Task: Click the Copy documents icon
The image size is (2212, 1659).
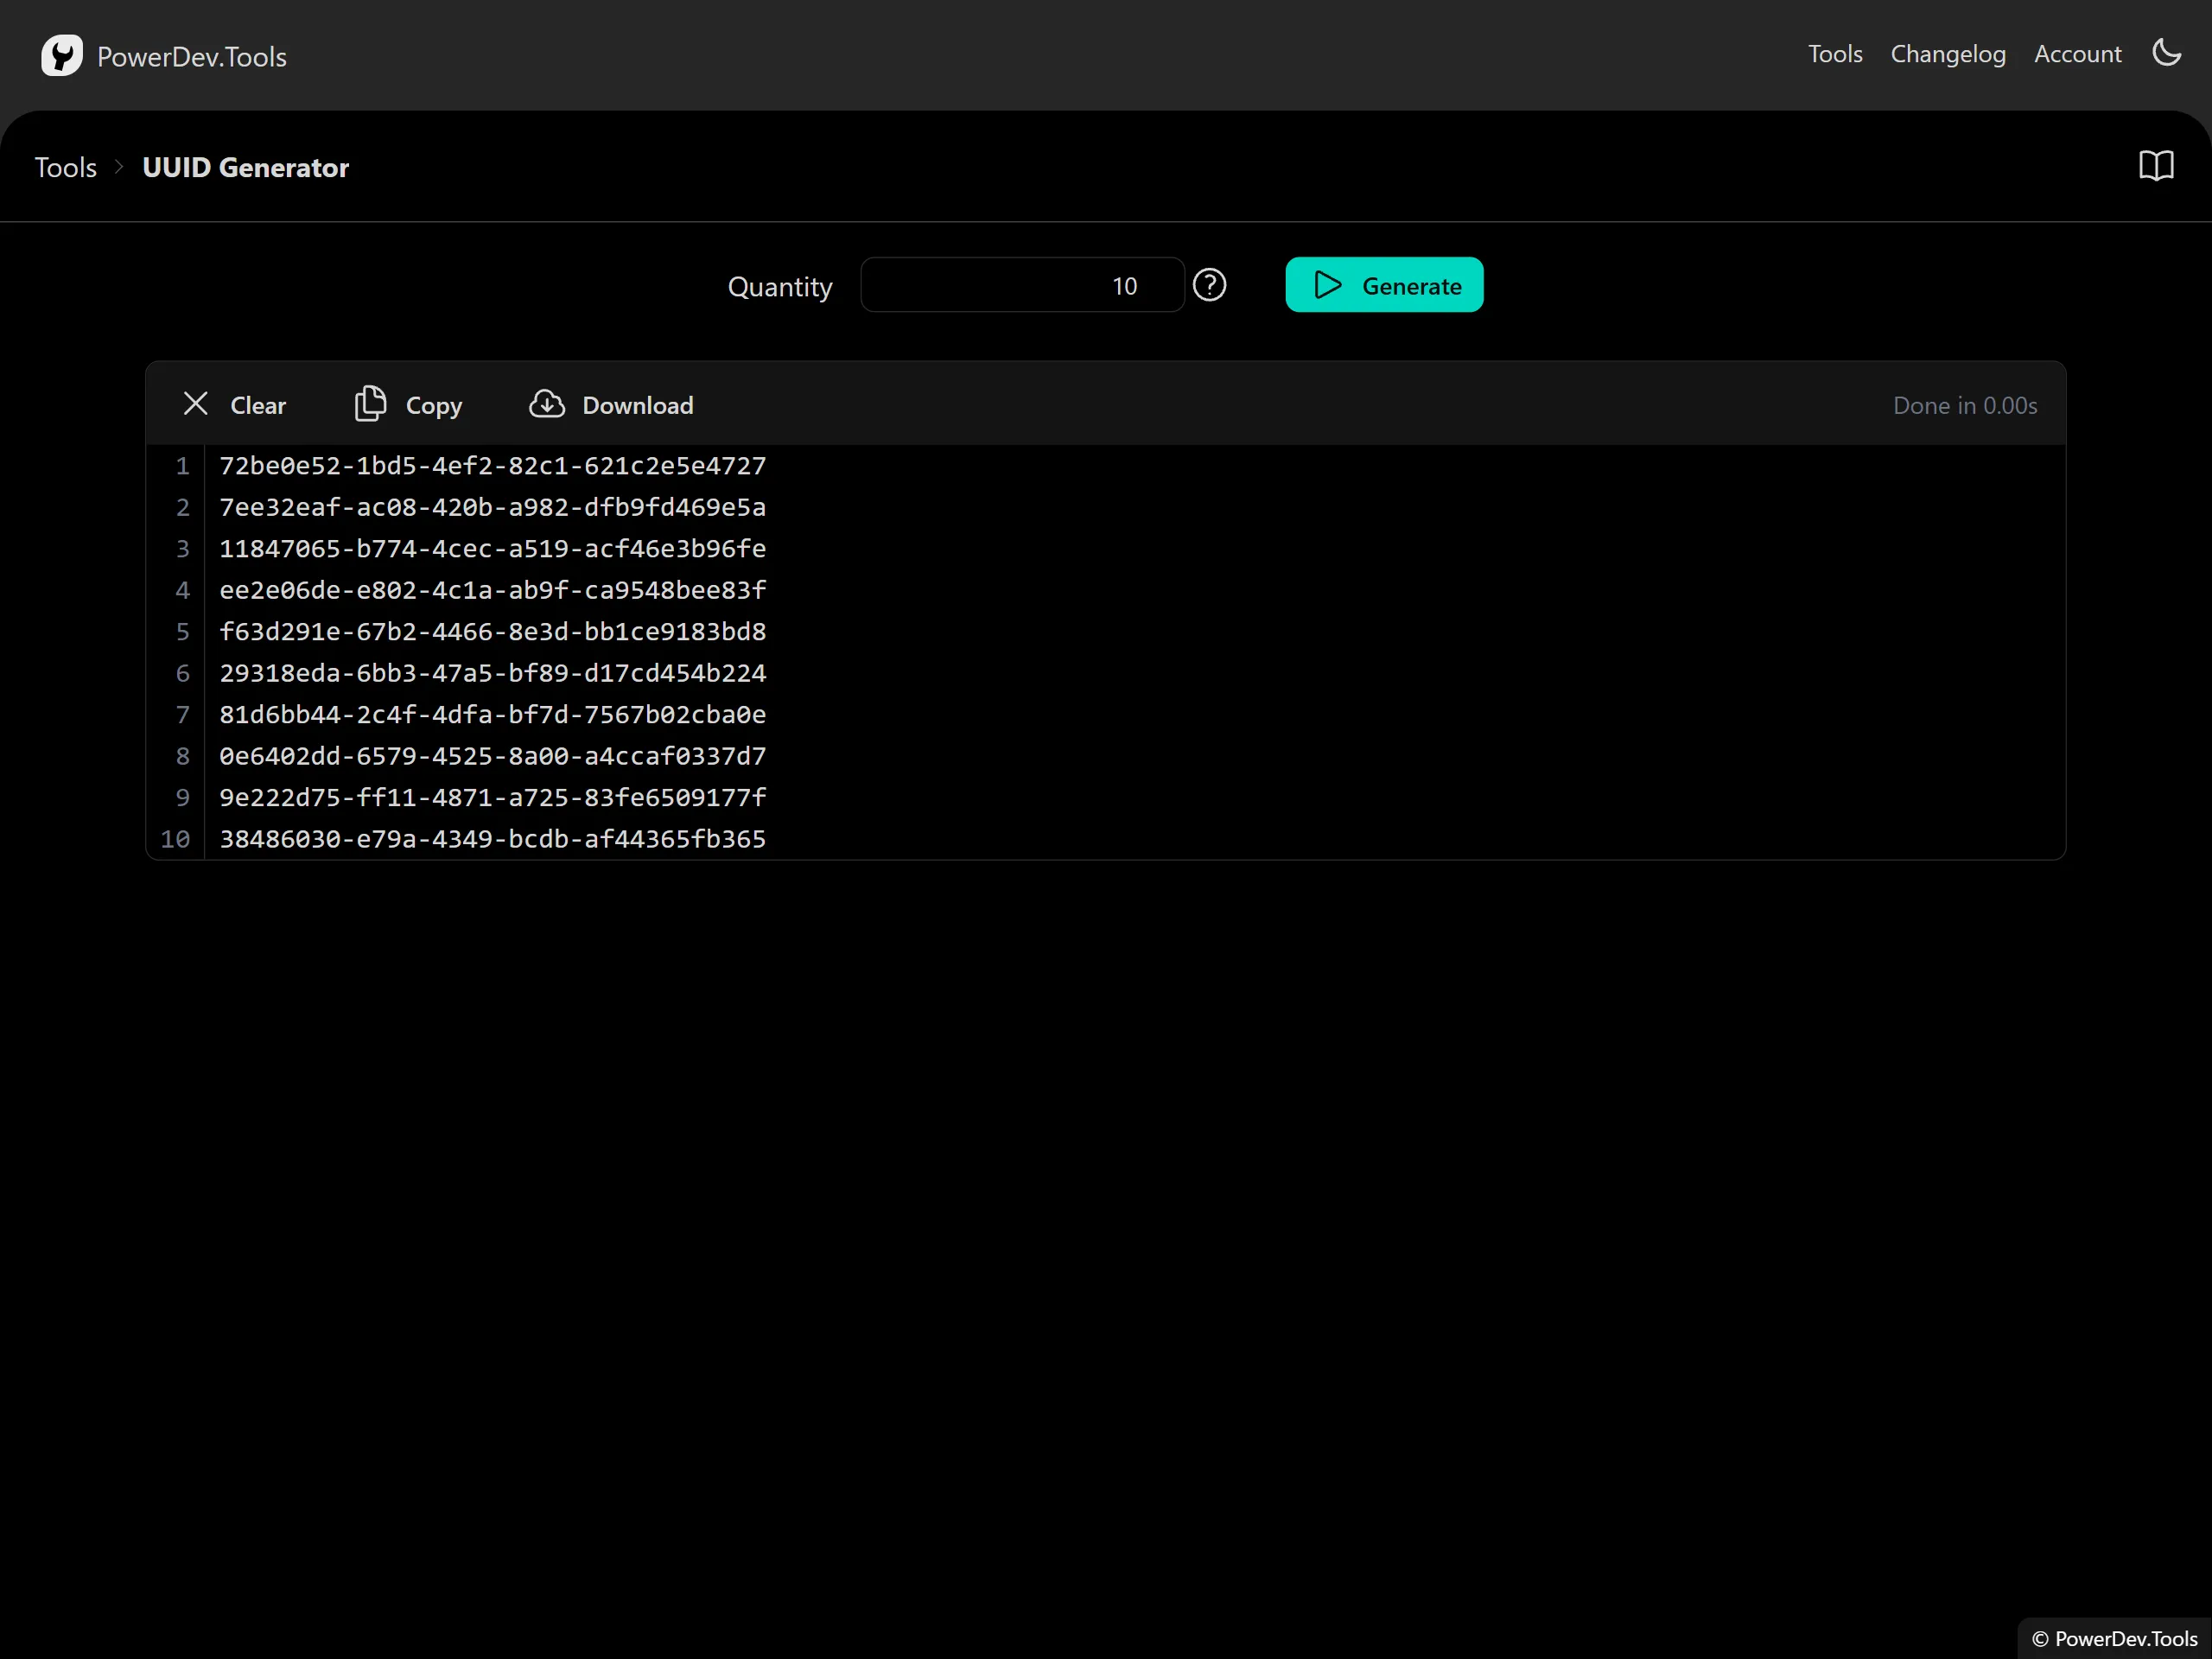Action: point(370,404)
